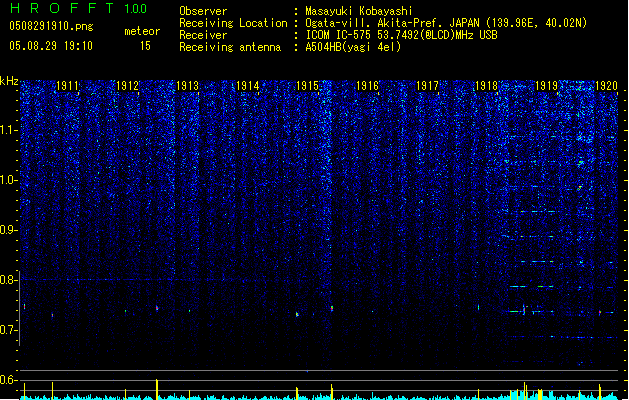
Task: Click the Observer label
Action: click(x=203, y=11)
